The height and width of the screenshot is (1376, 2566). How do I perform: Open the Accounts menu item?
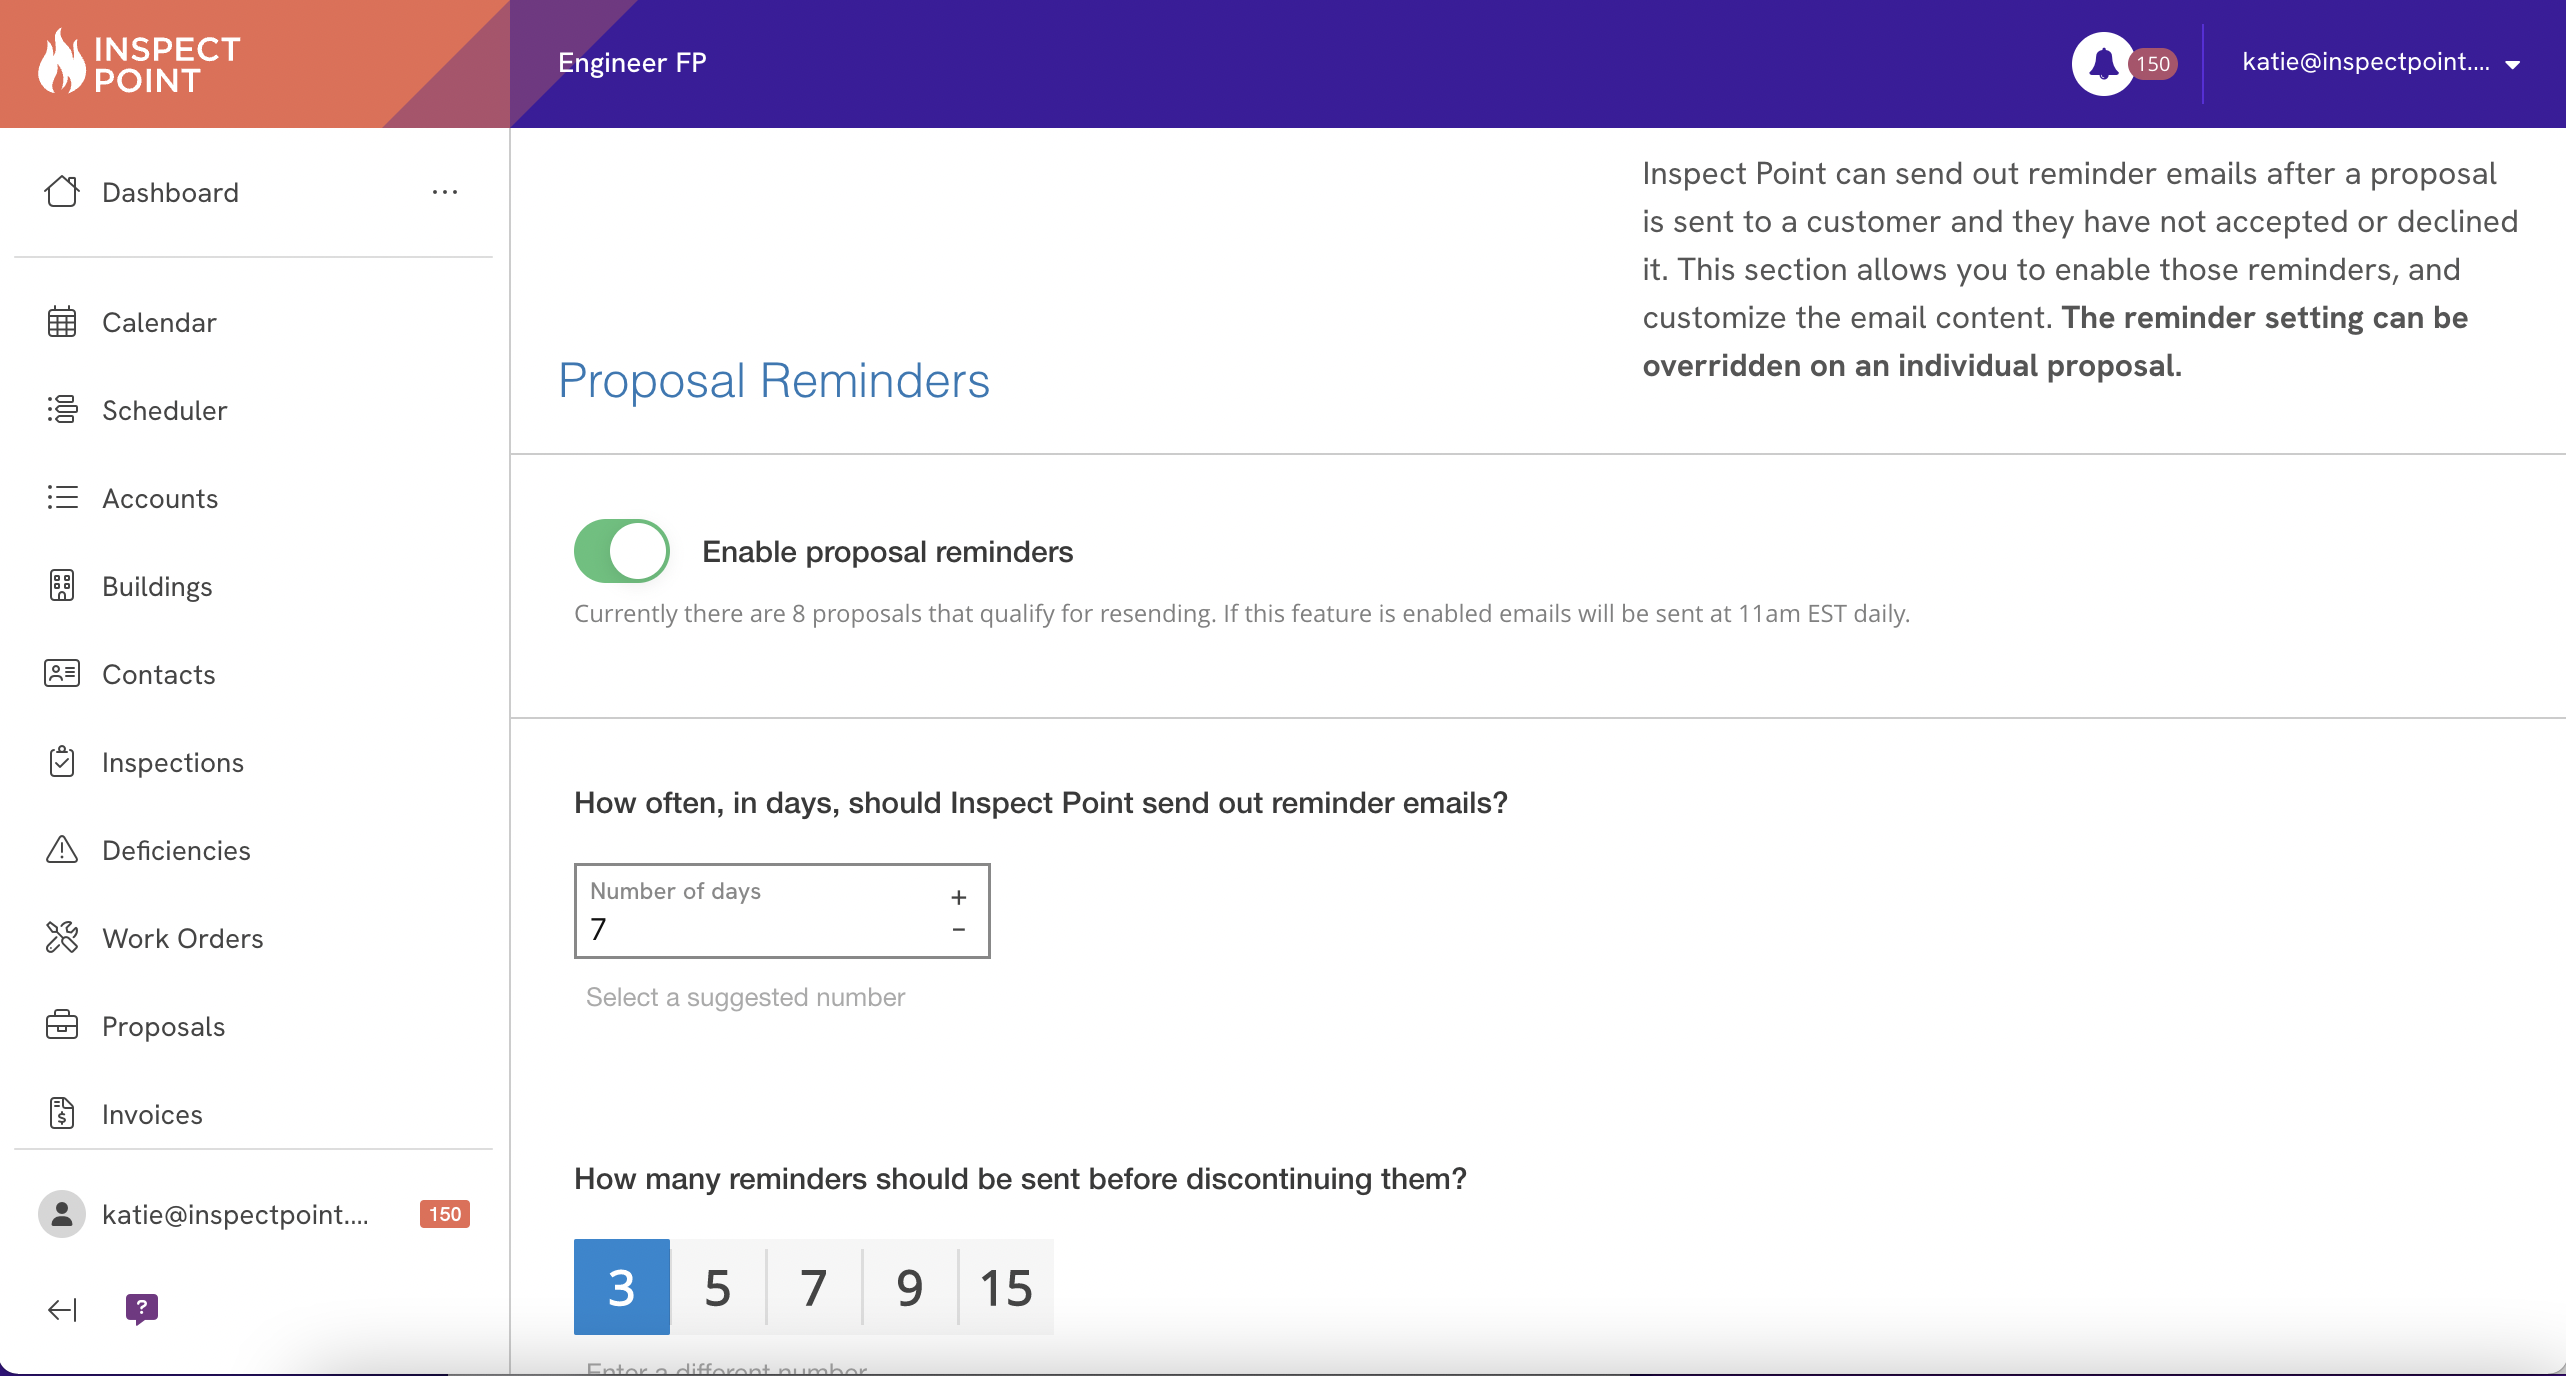click(160, 497)
